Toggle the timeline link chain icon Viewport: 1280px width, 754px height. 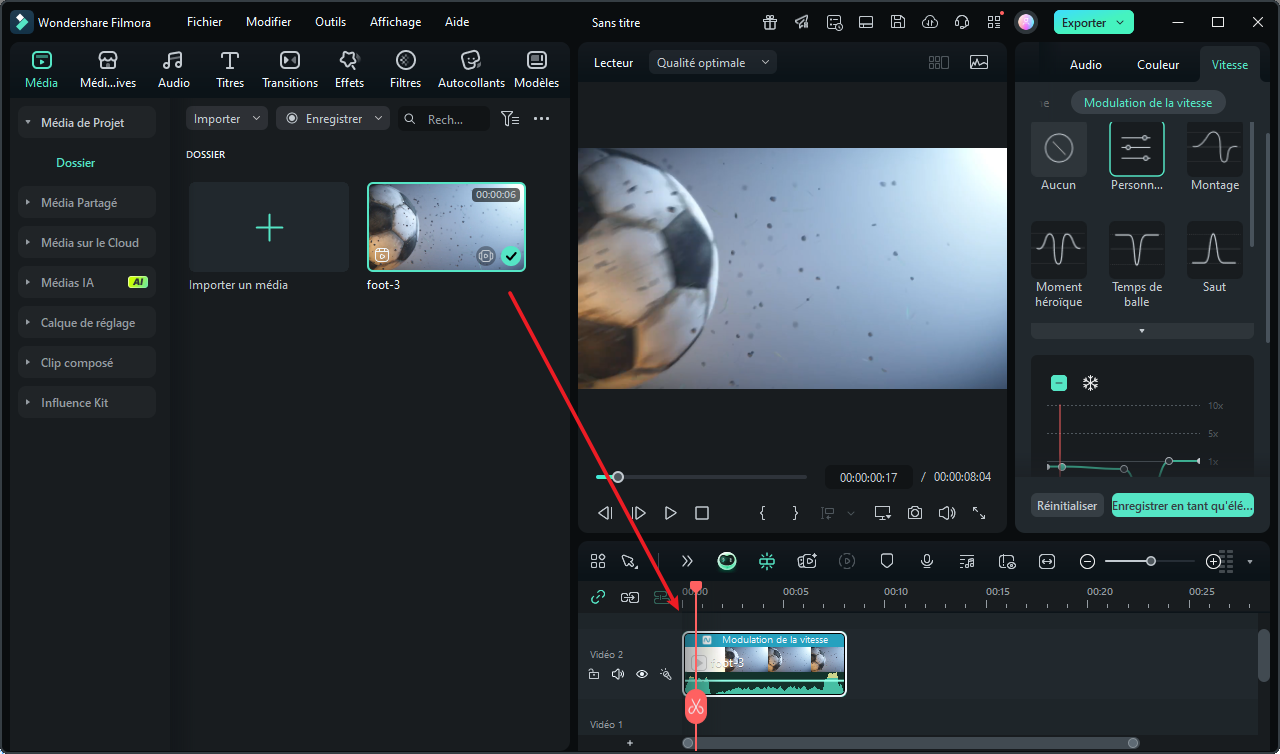[x=598, y=597]
